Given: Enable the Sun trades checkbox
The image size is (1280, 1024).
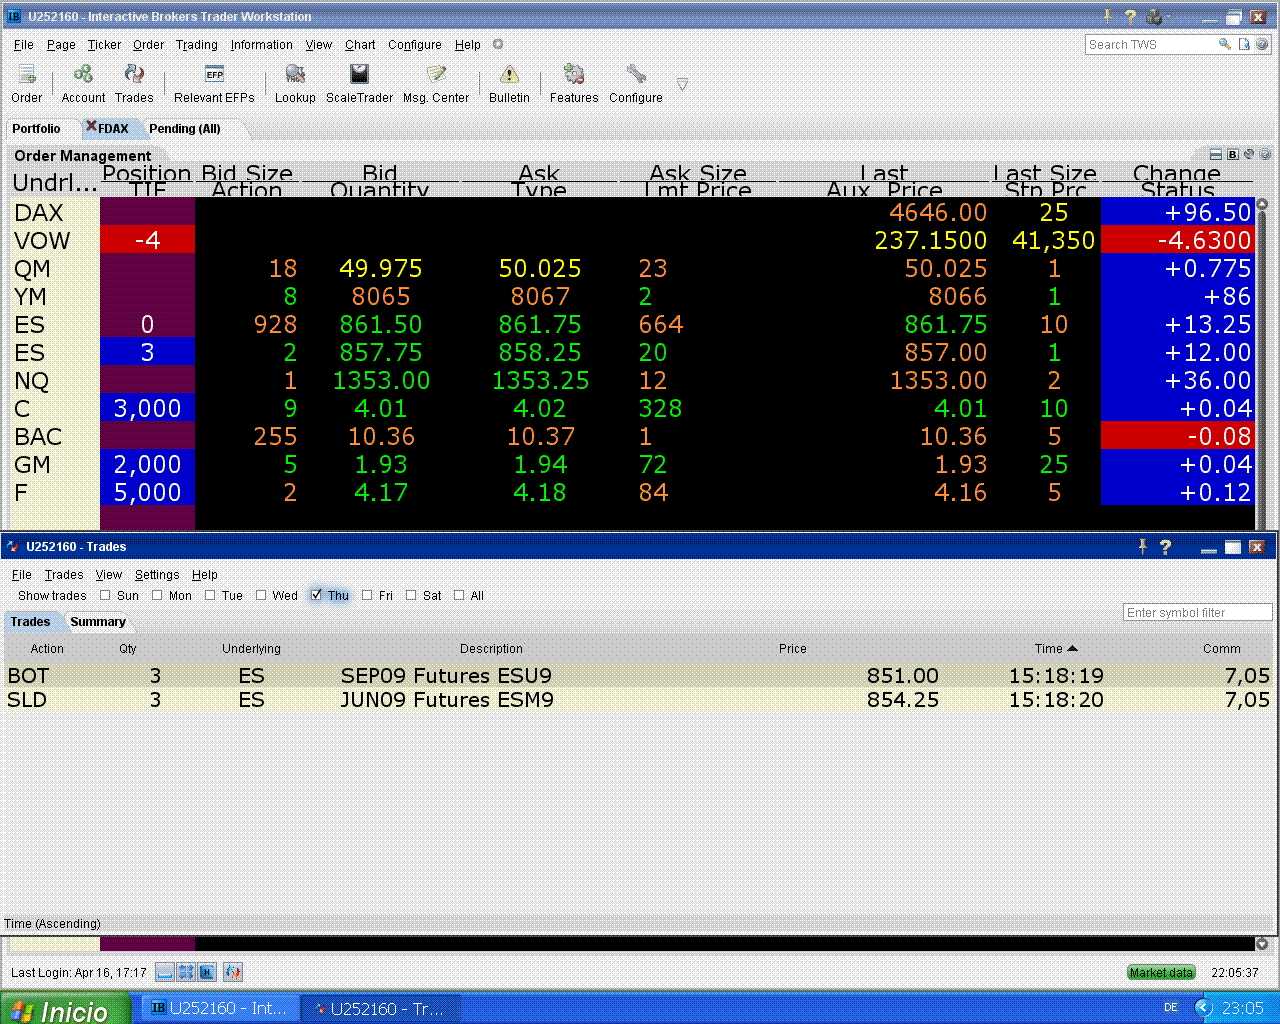Looking at the screenshot, I should coord(105,595).
